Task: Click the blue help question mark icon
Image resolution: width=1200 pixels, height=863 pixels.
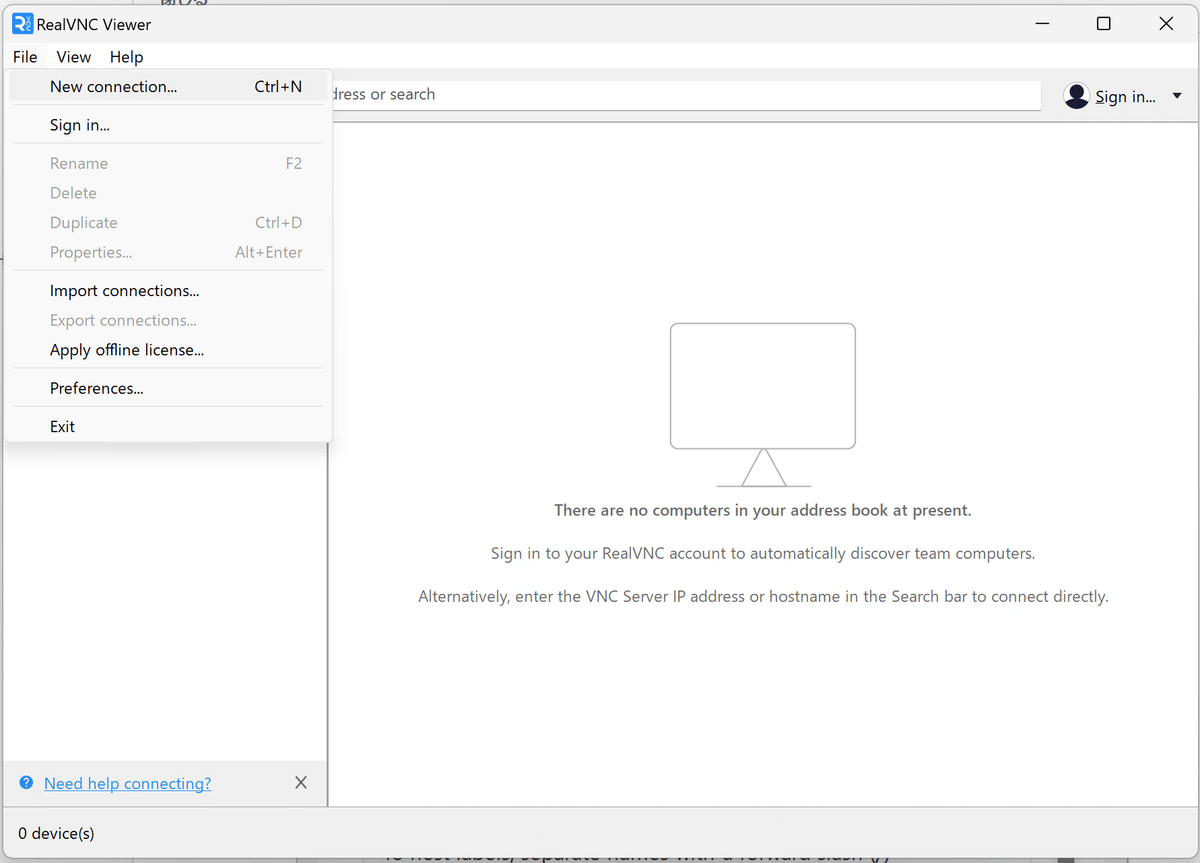Action: [x=27, y=783]
